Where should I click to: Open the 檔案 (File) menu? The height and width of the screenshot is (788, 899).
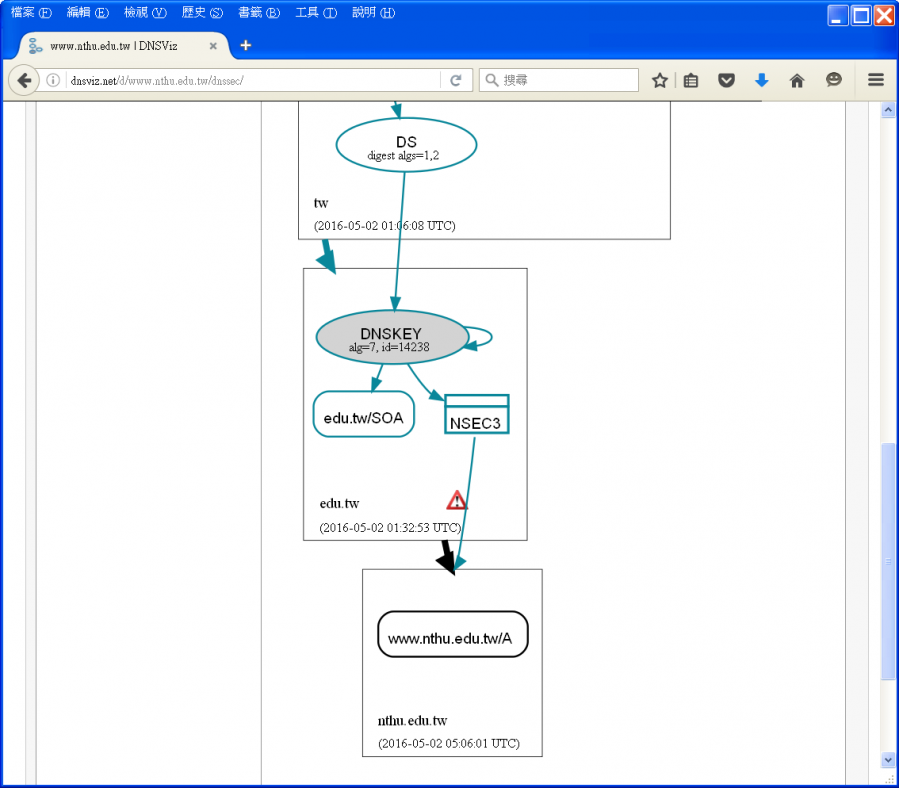(x=30, y=13)
